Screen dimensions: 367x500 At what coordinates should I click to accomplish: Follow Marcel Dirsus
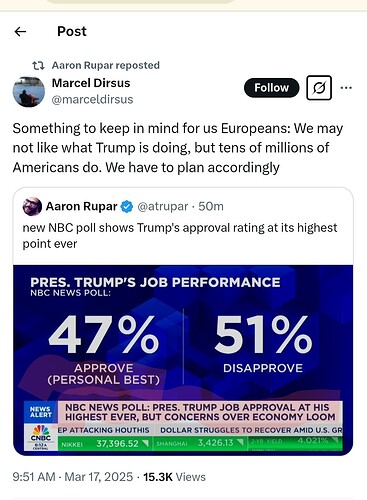click(271, 88)
